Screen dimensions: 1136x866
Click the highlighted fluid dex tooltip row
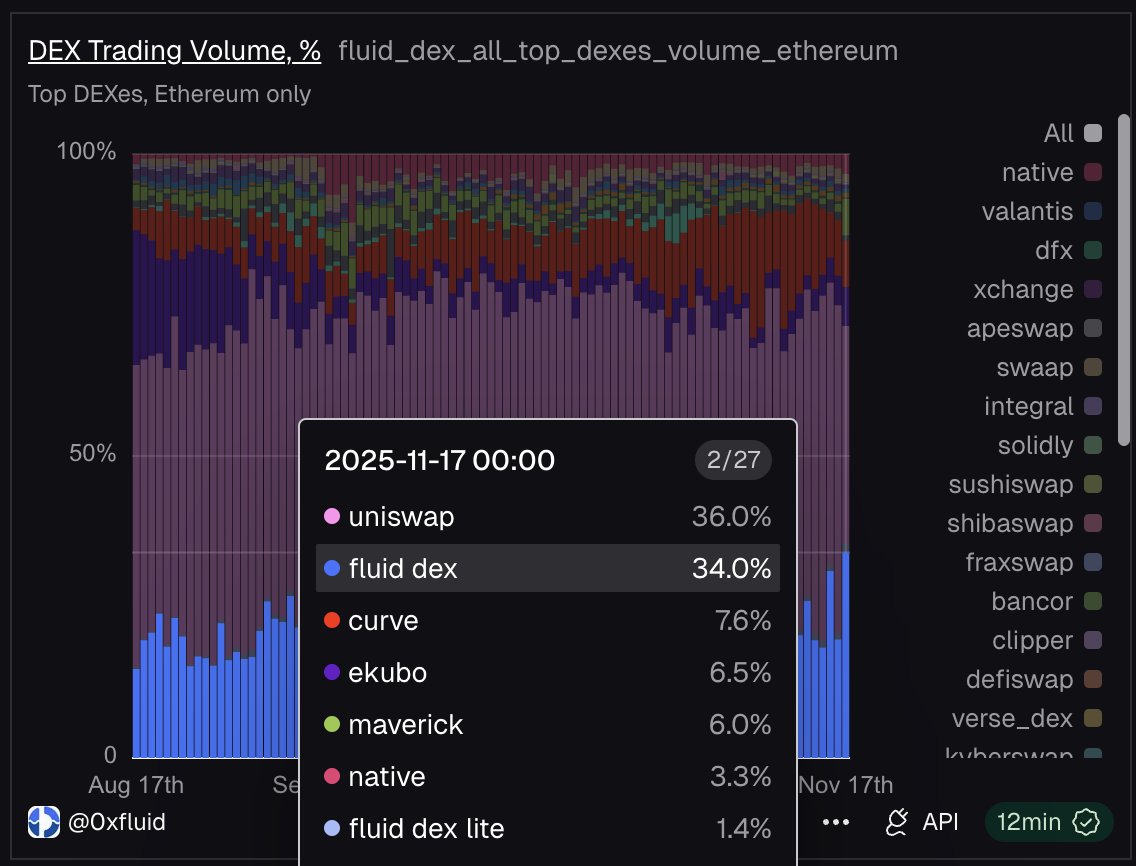coord(547,568)
